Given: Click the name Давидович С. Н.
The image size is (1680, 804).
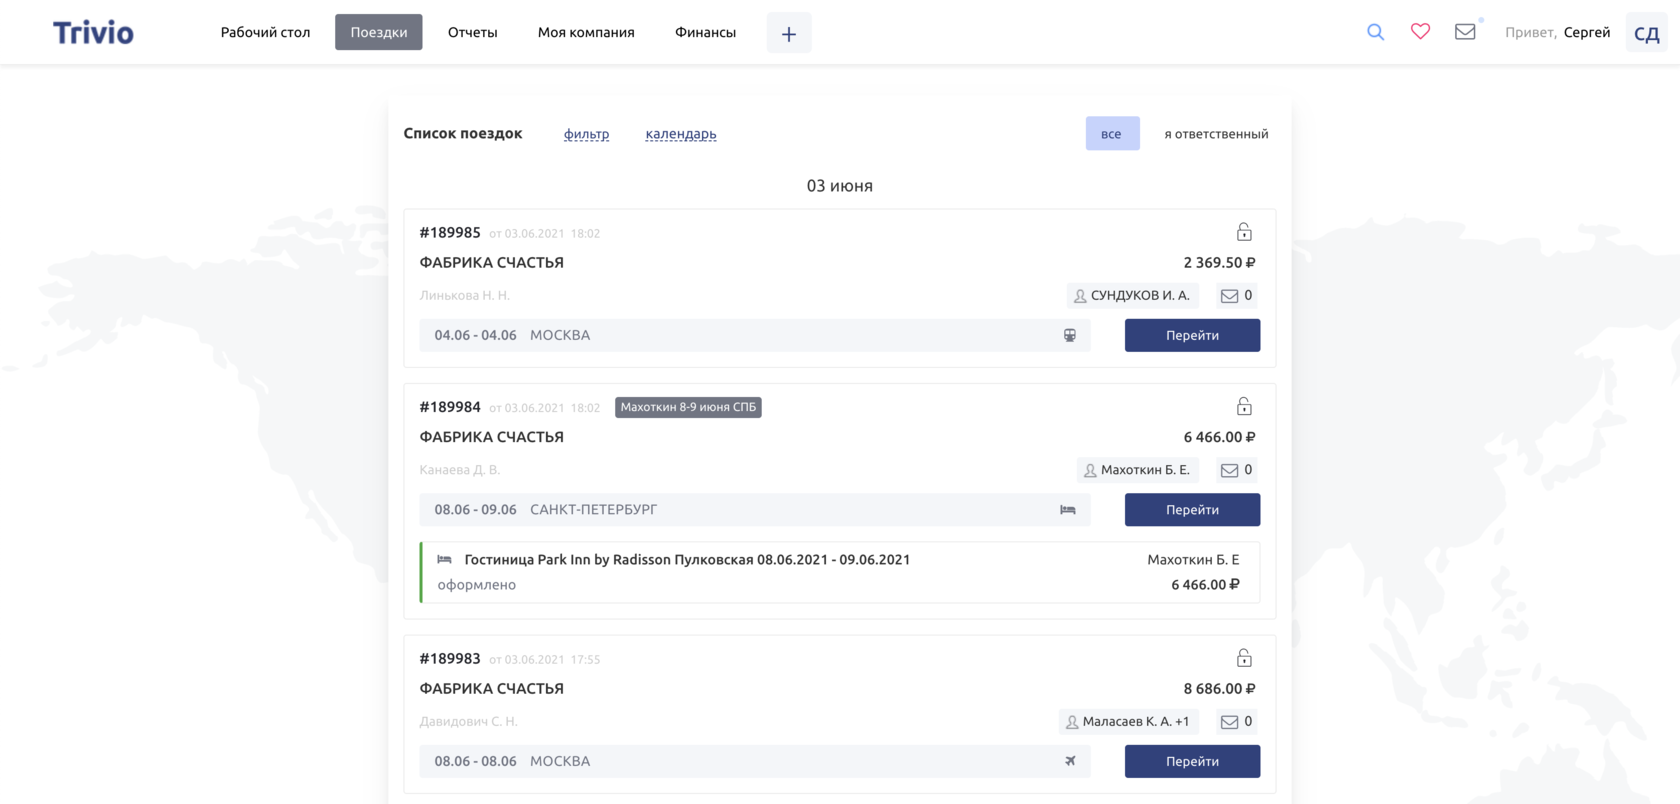Looking at the screenshot, I should [x=468, y=722].
